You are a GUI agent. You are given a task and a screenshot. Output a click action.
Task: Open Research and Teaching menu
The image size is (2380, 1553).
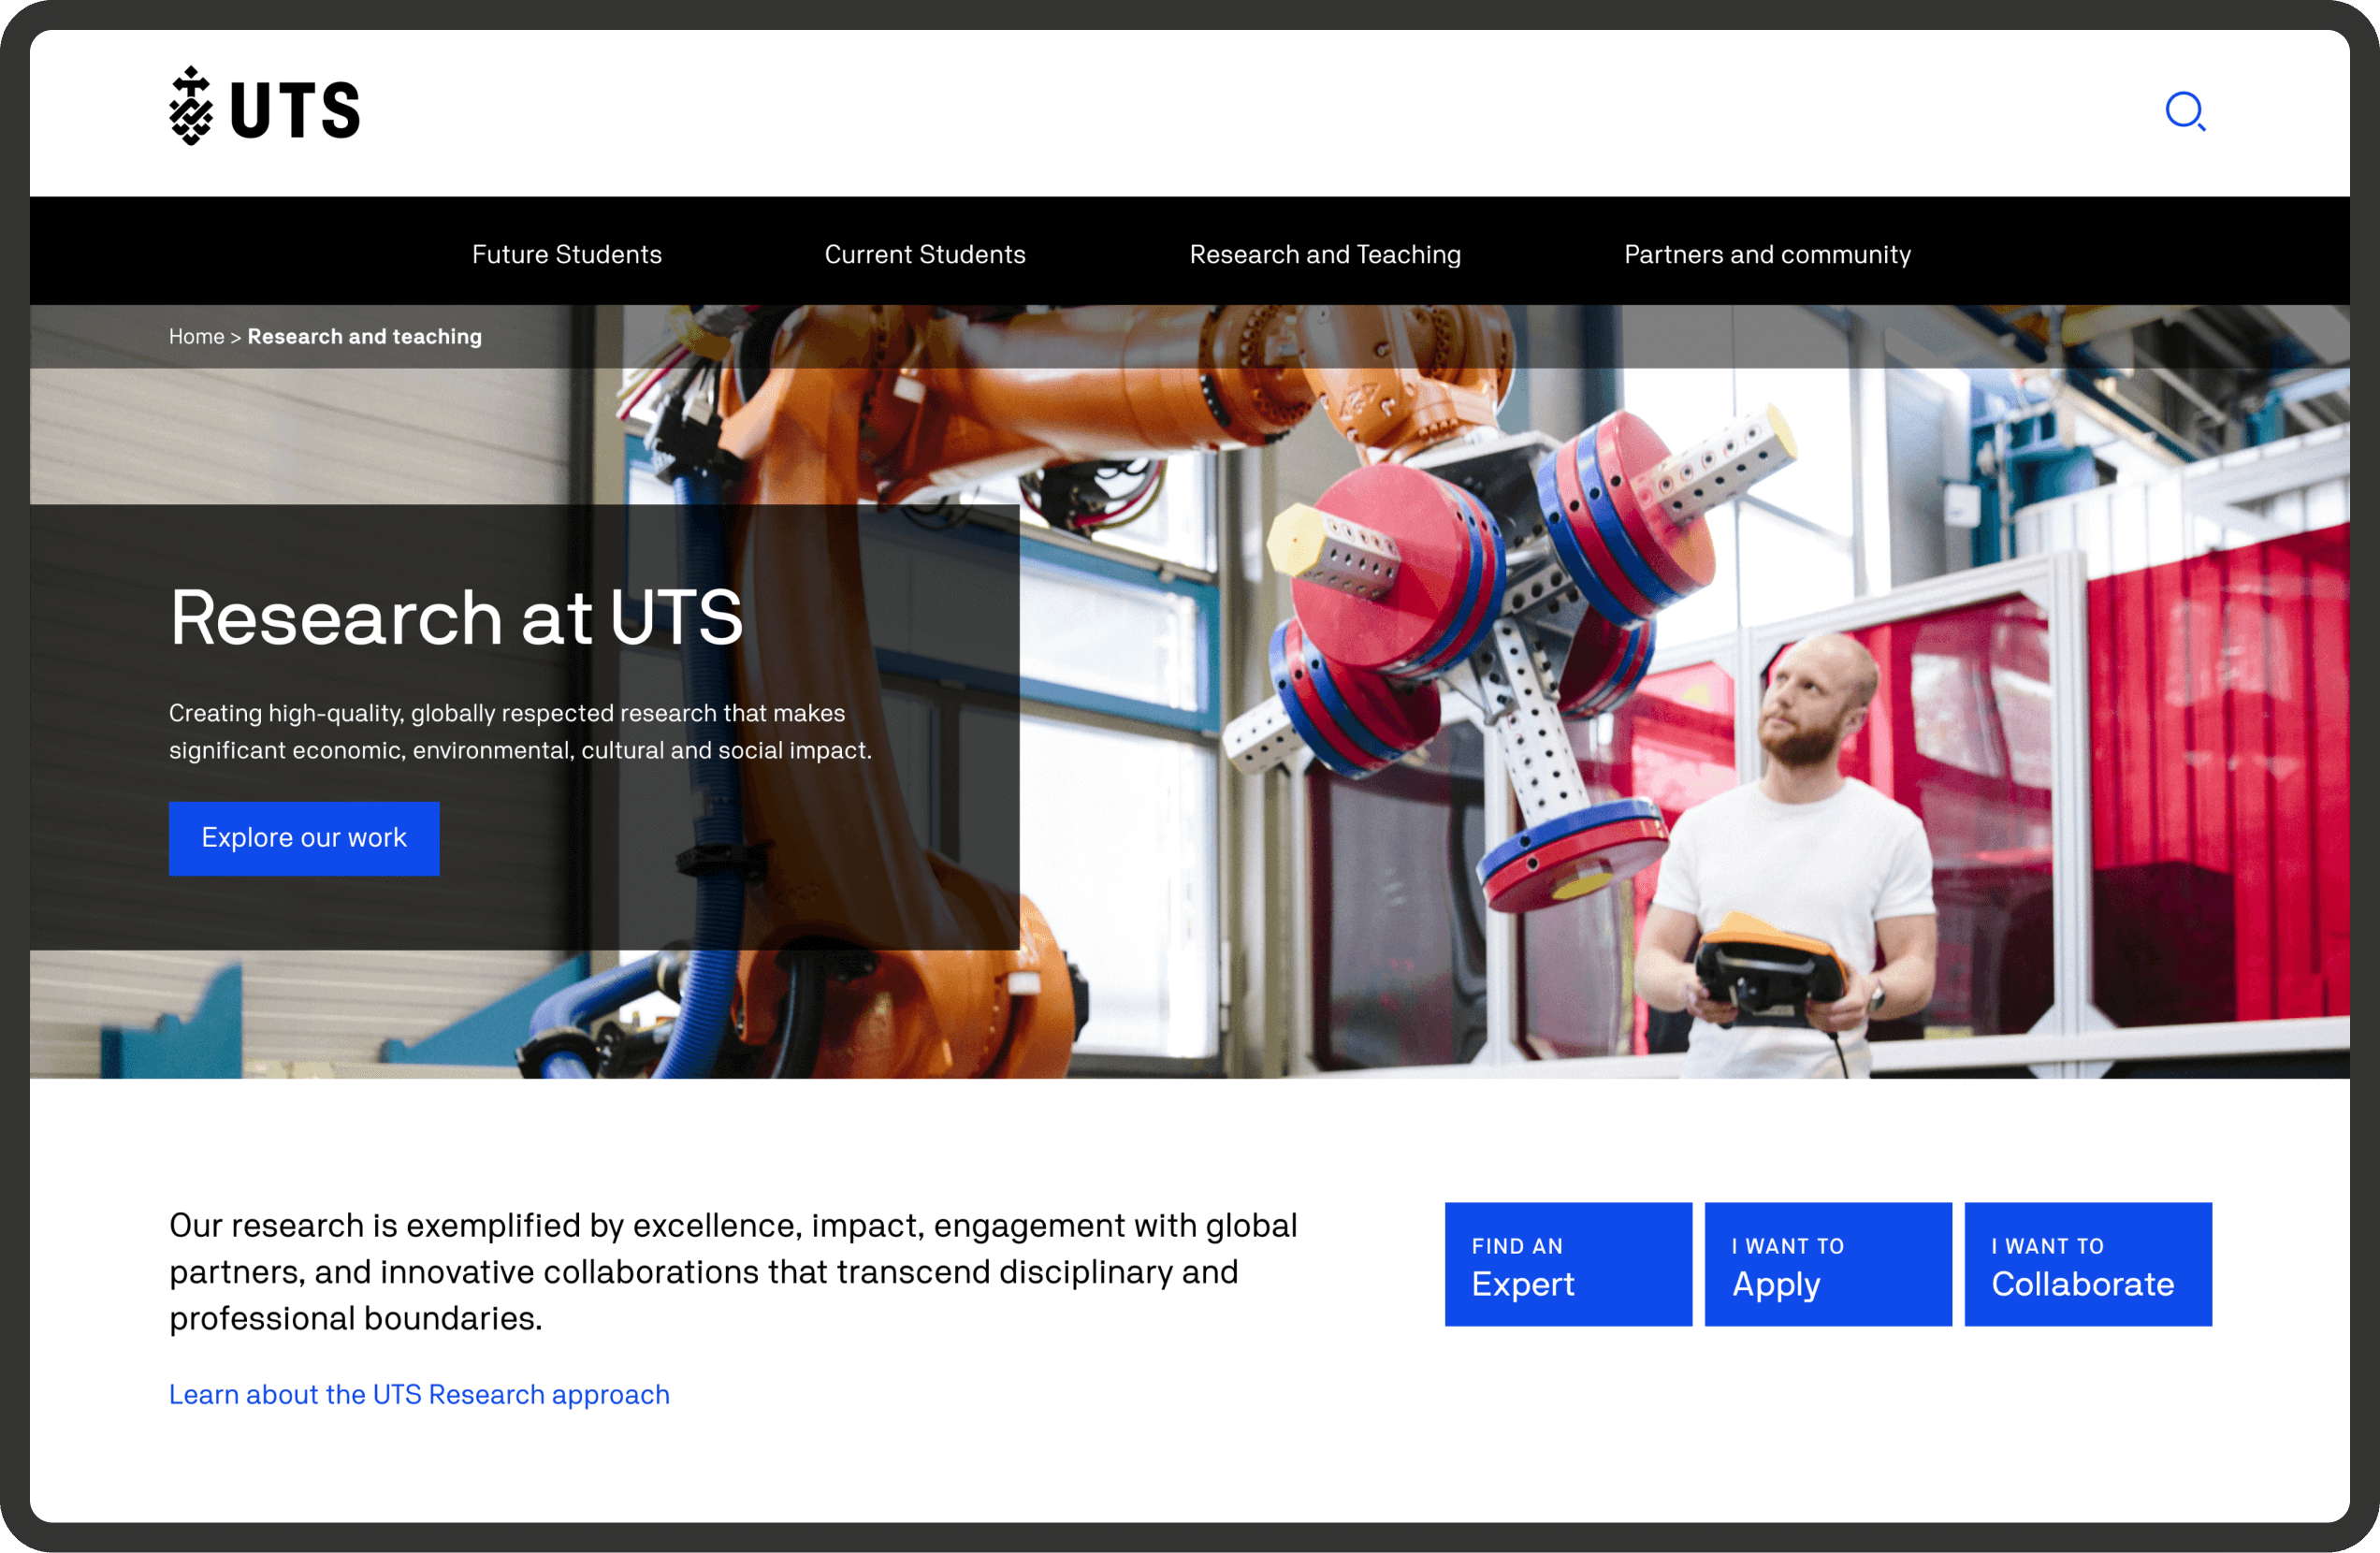(x=1325, y=254)
